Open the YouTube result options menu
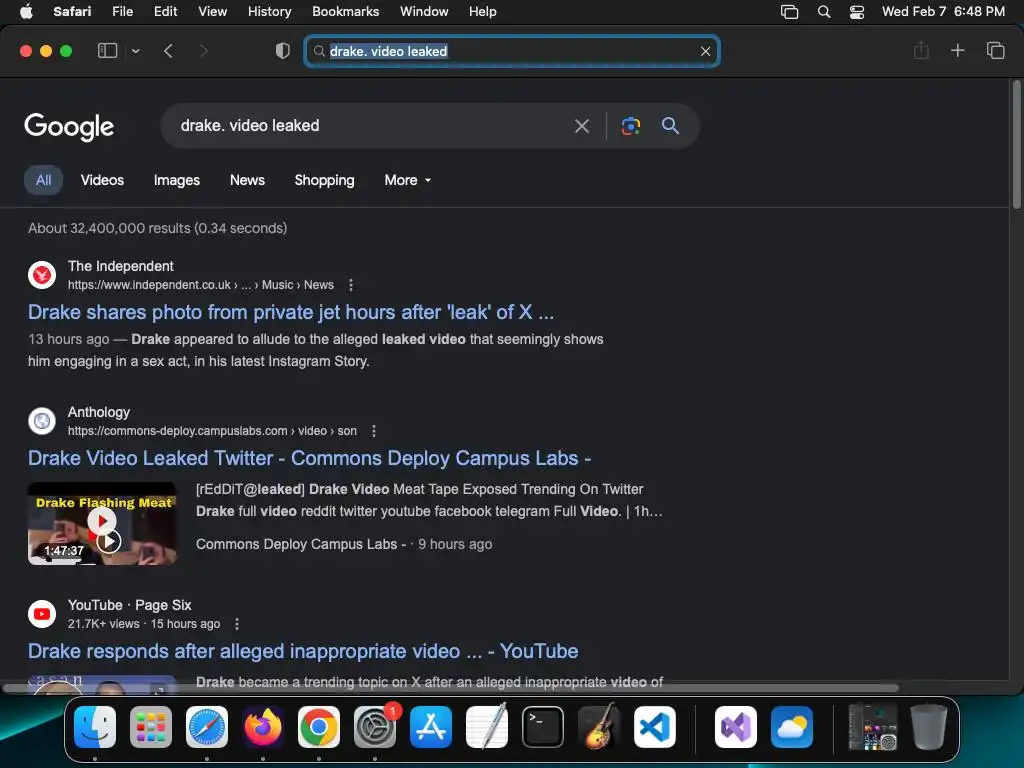This screenshot has width=1024, height=768. point(236,624)
